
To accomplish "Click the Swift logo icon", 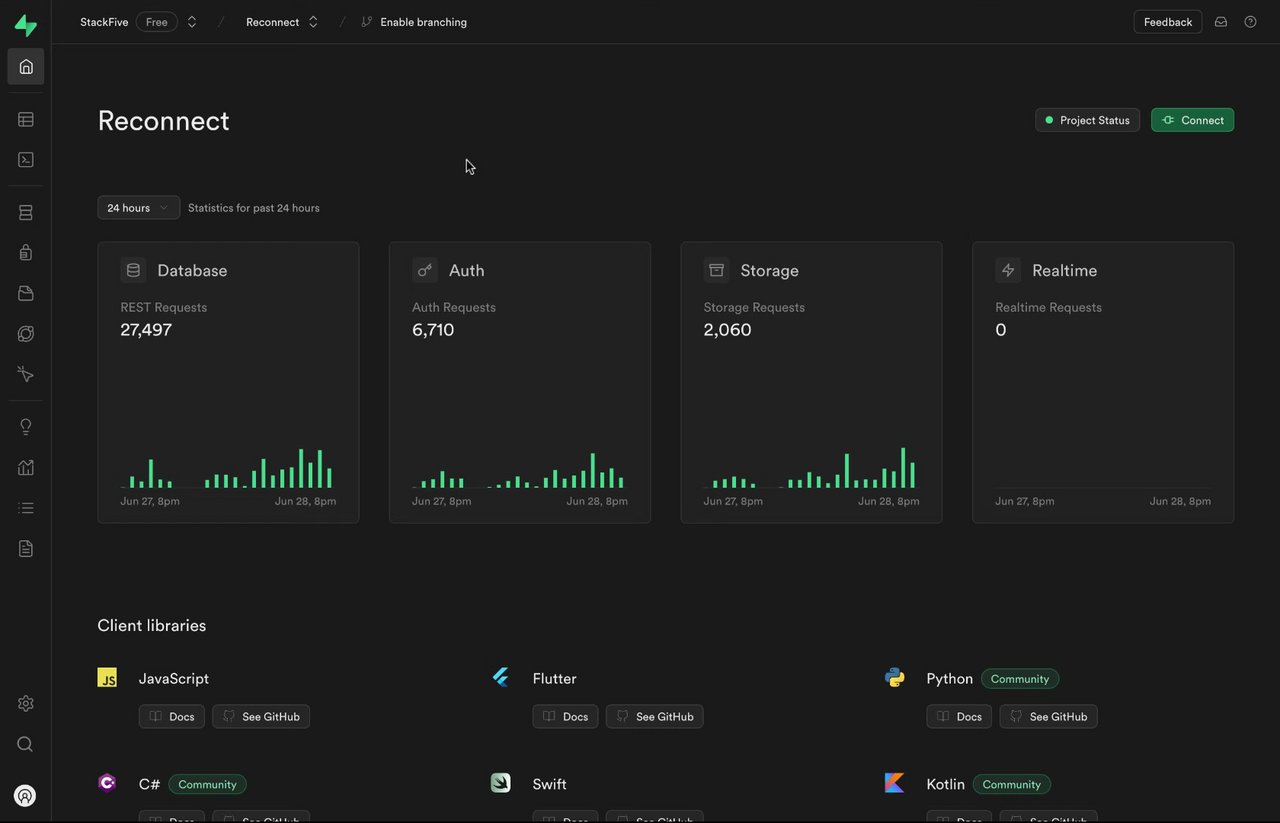I will (x=501, y=783).
